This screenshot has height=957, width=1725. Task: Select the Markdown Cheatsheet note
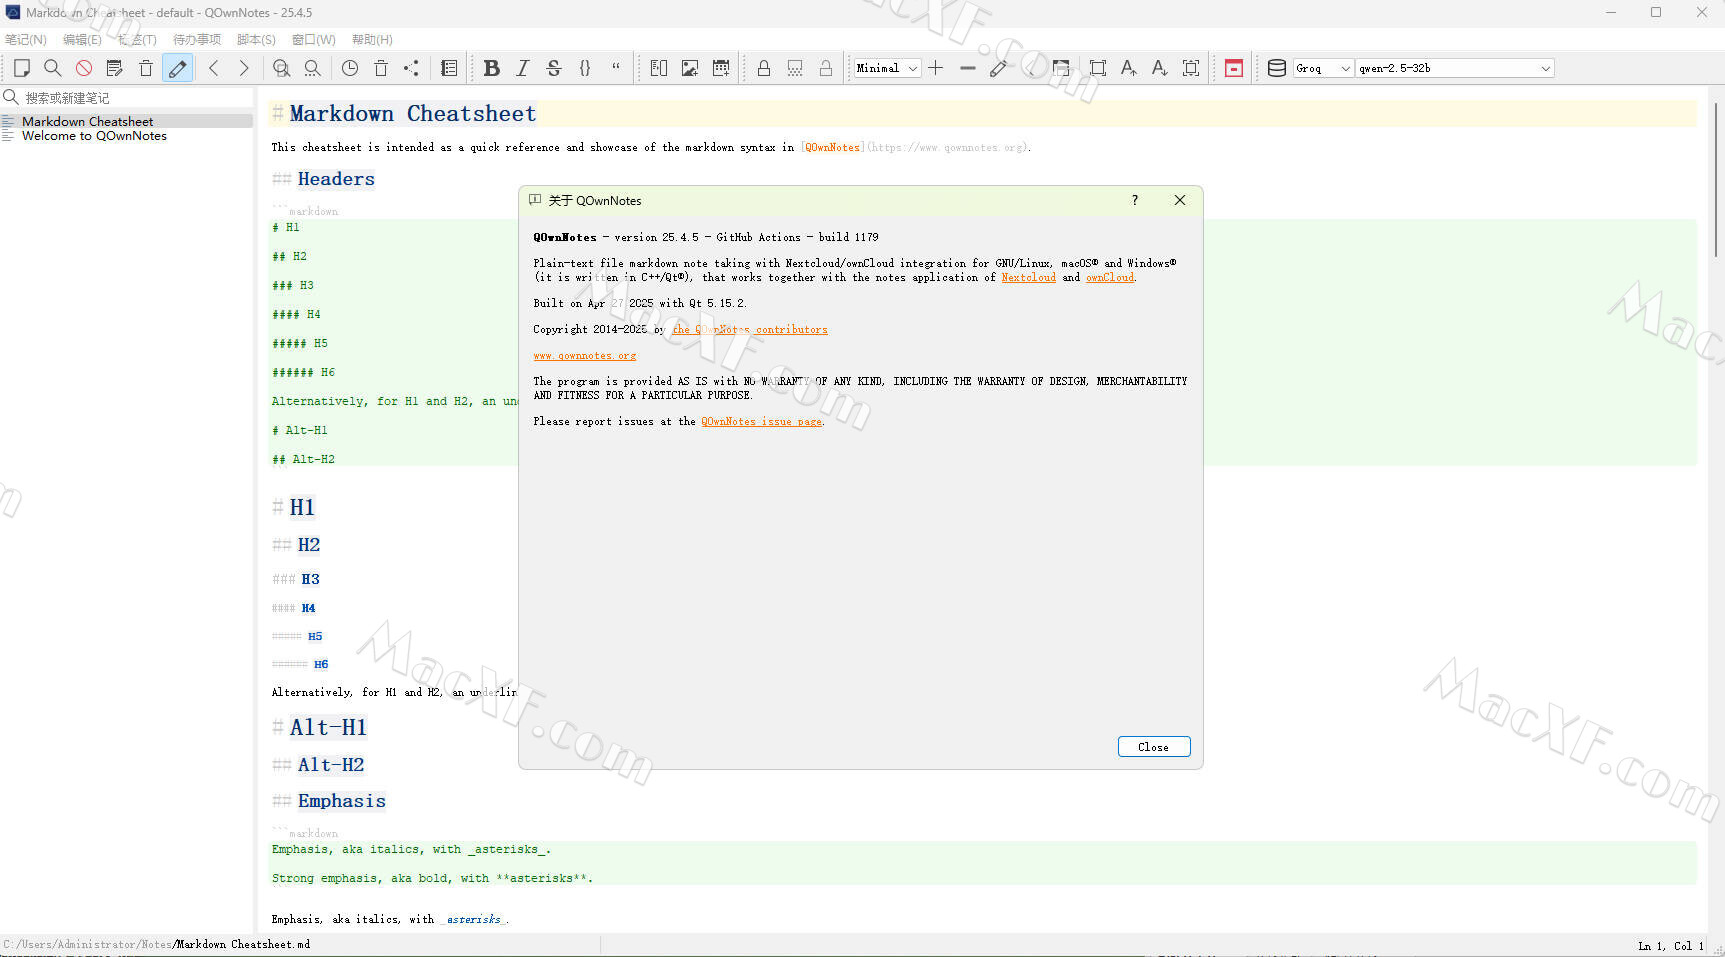pos(127,121)
